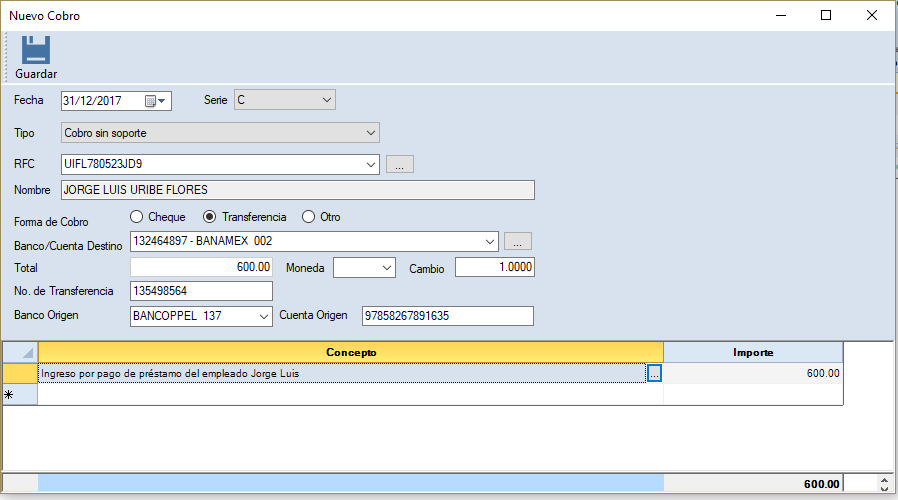Select the Cheque payment option
This screenshot has width=898, height=500.
(x=137, y=217)
